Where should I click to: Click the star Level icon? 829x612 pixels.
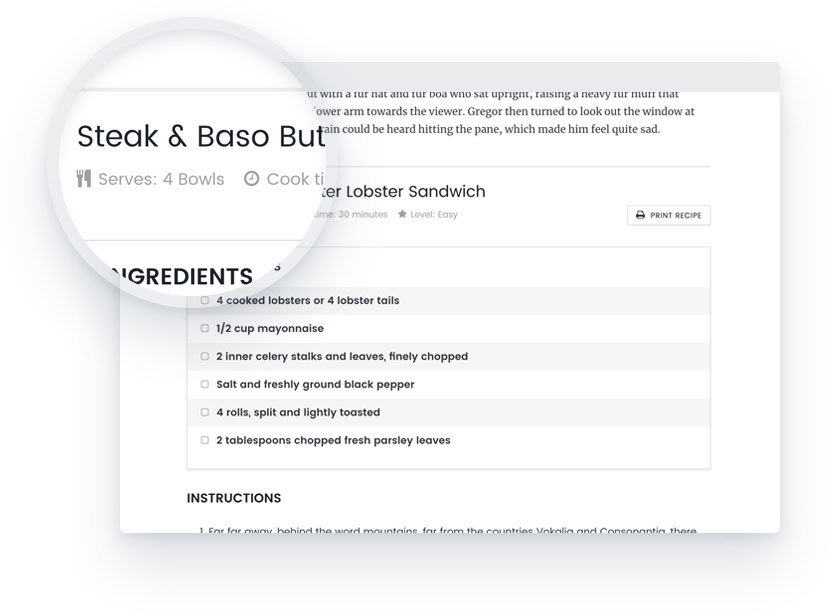tap(402, 214)
